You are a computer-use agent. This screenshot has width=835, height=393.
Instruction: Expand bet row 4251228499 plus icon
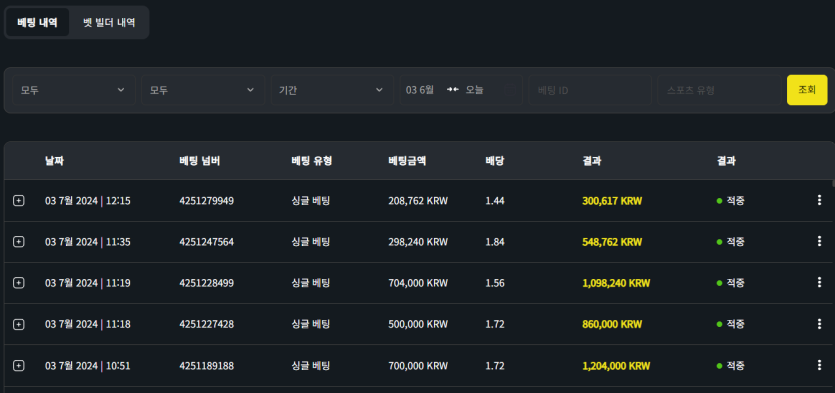pos(19,283)
